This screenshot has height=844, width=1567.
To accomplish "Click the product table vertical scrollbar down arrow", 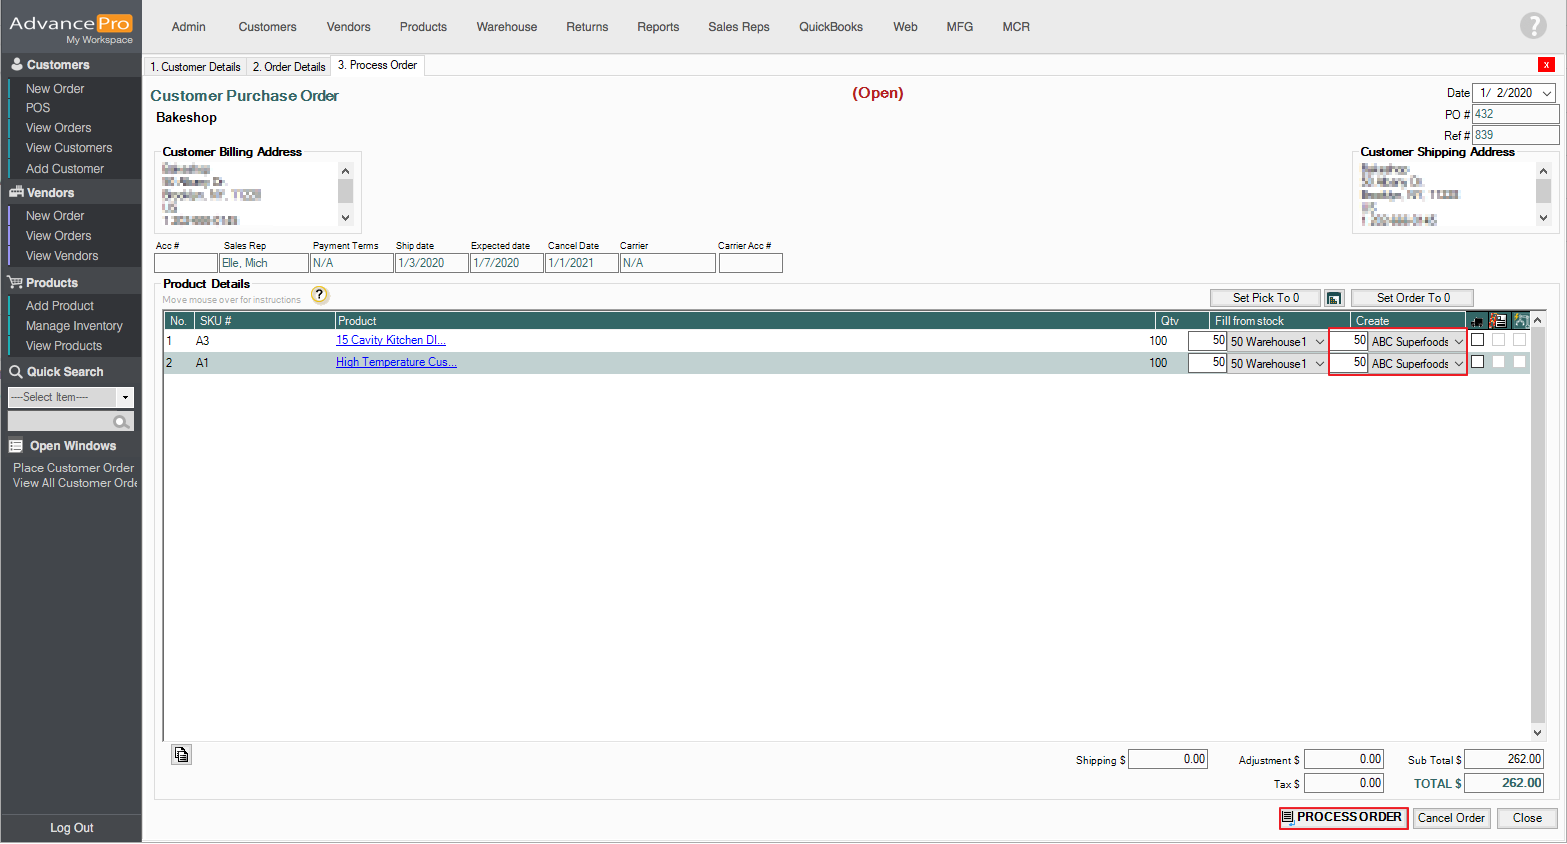I will tap(1537, 732).
